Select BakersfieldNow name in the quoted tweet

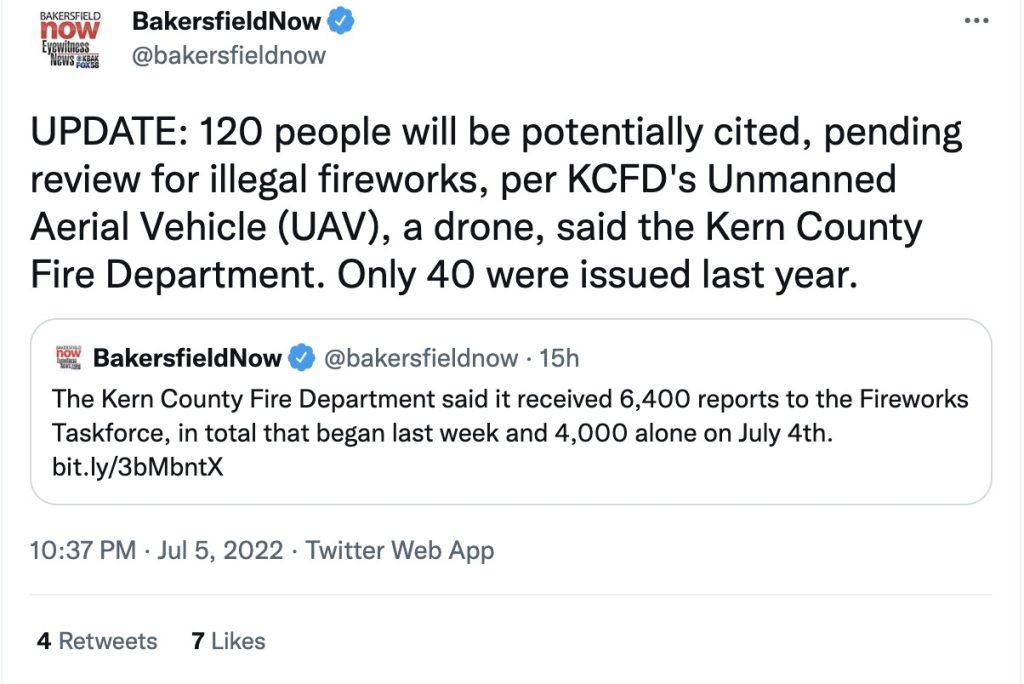click(x=187, y=357)
